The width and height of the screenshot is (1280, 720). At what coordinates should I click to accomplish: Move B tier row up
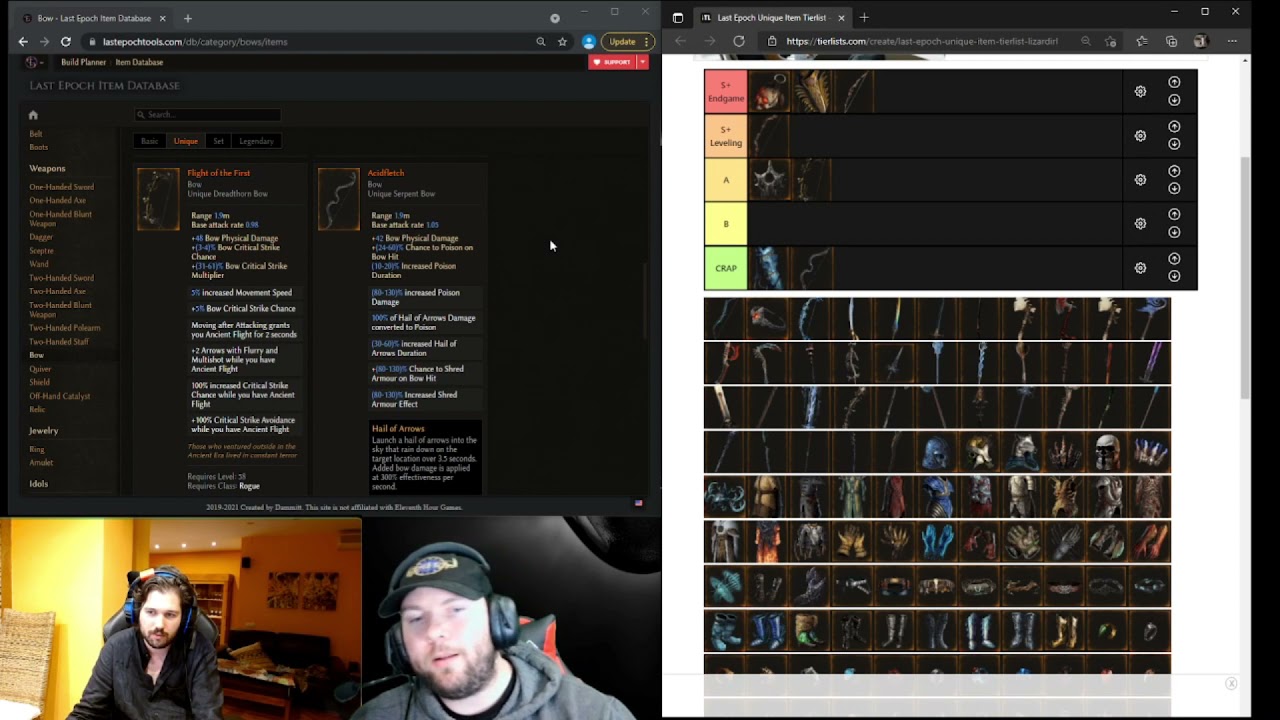[1174, 215]
